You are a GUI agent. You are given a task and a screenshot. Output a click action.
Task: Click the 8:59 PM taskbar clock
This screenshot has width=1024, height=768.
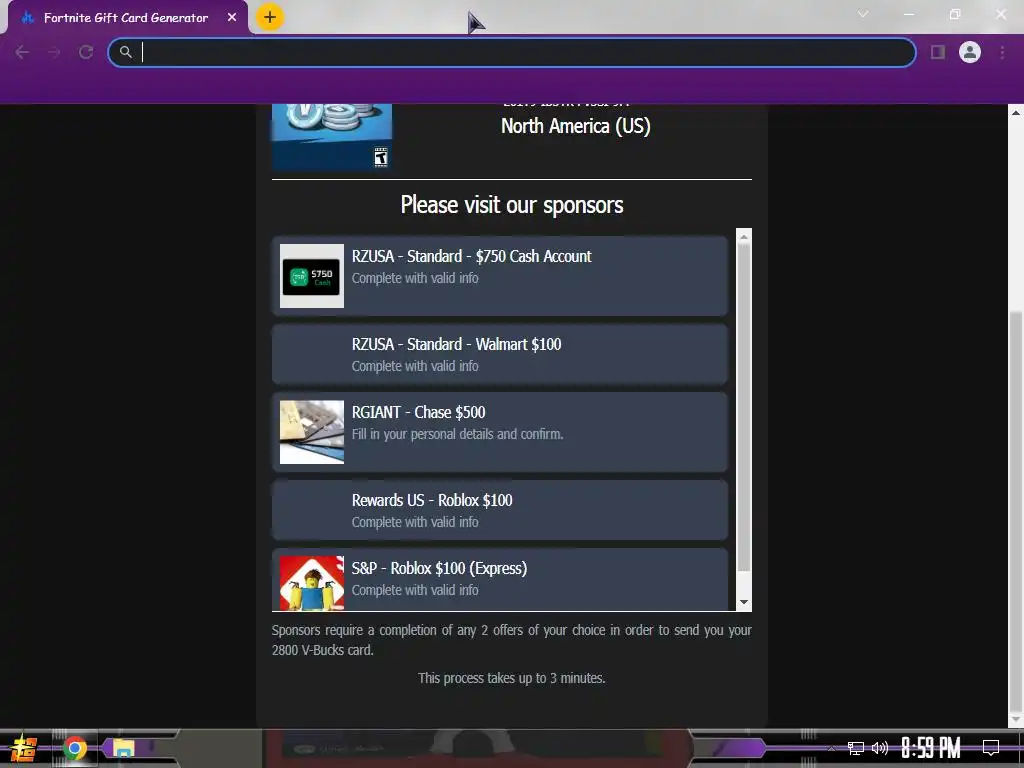pyautogui.click(x=931, y=748)
